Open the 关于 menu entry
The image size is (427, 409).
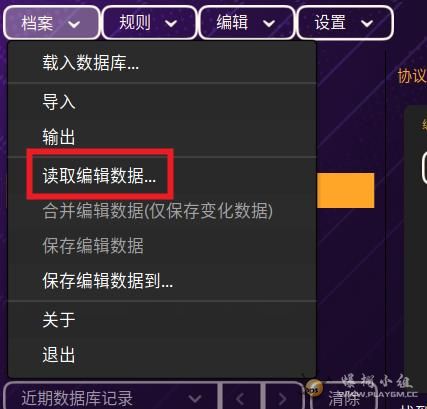coord(162,319)
